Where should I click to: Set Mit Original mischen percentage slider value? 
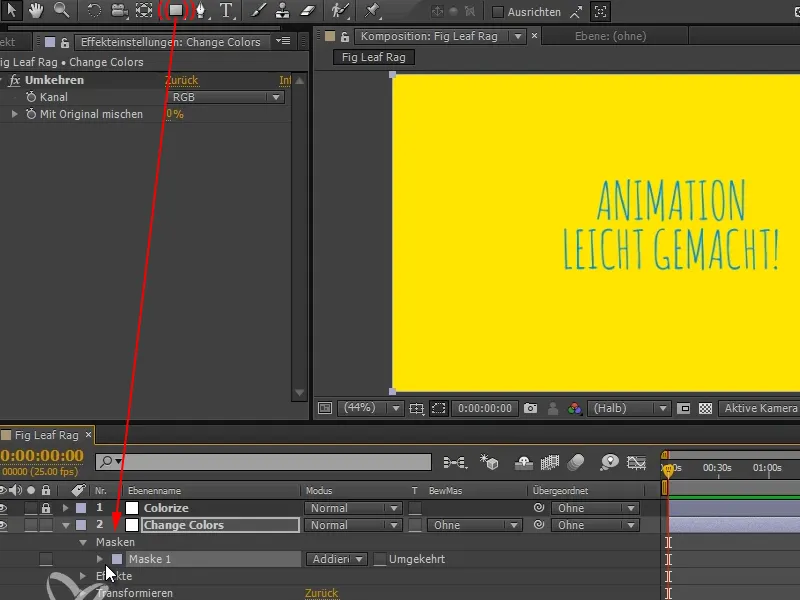(x=175, y=114)
